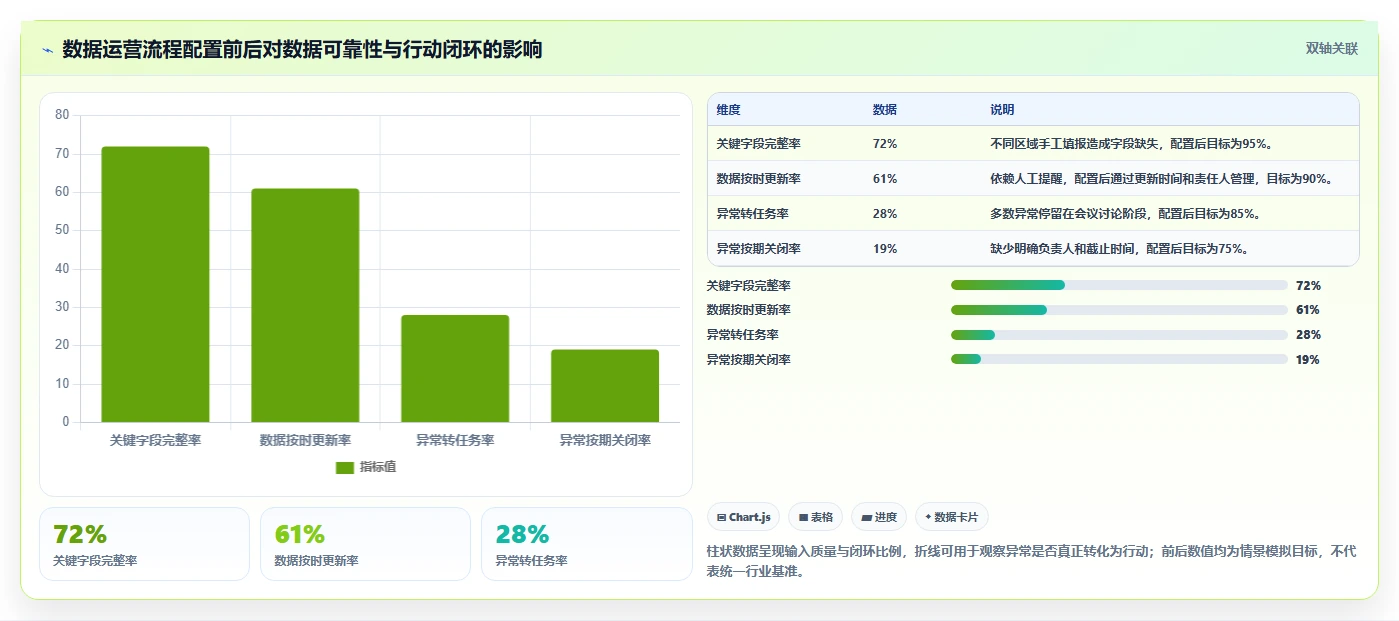
Task: Open the 72% 关键字段完整率 data card
Action: pos(144,544)
